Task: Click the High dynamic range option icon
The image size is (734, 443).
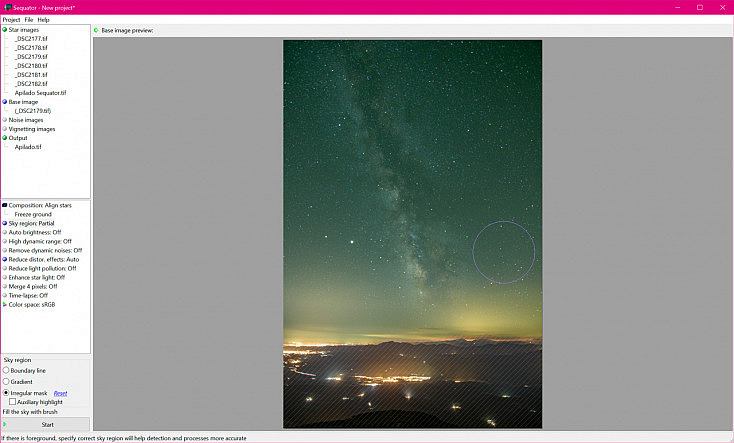Action: coord(5,241)
